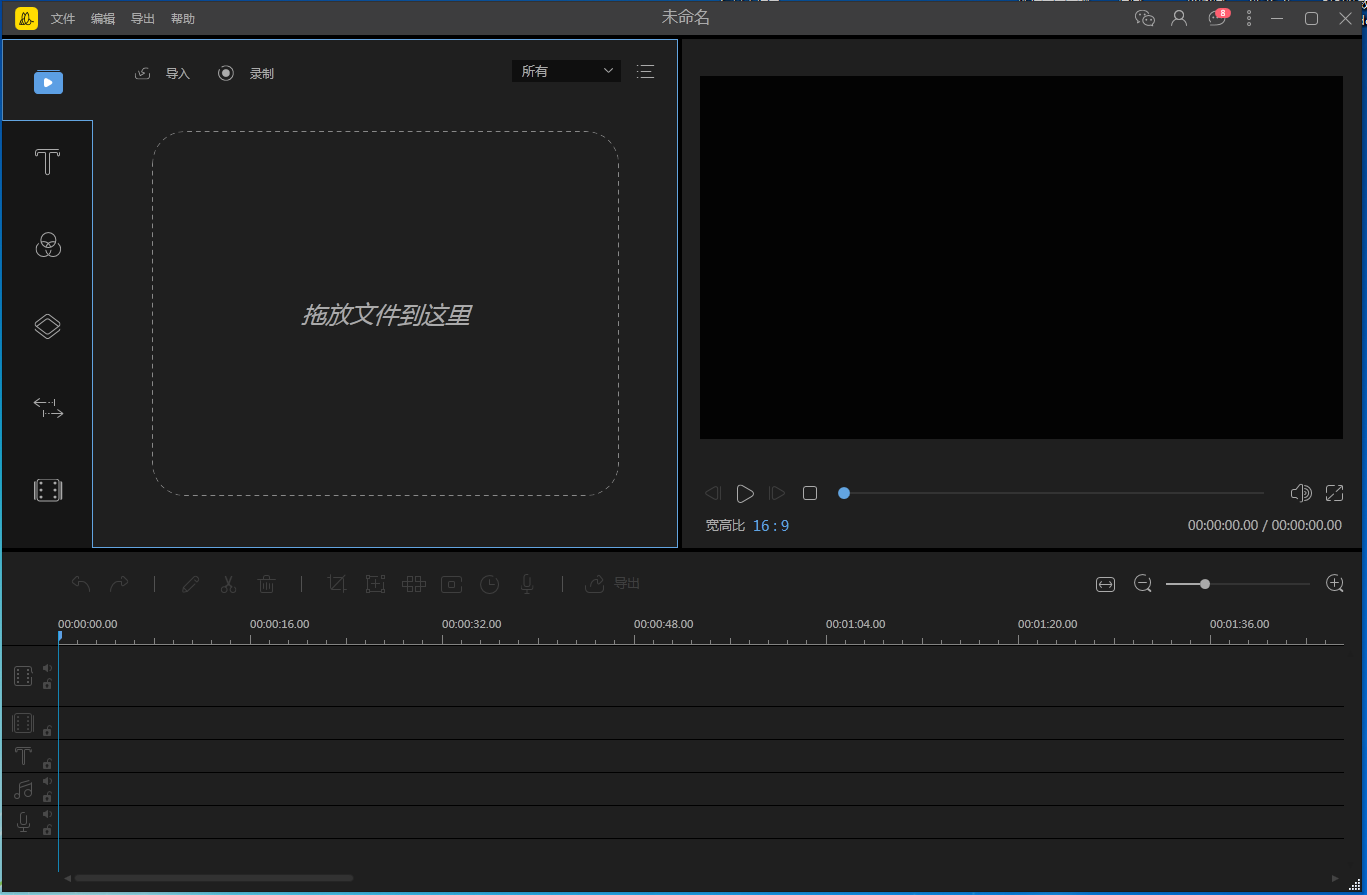Lock the music track
1367x895 pixels.
coord(47,797)
